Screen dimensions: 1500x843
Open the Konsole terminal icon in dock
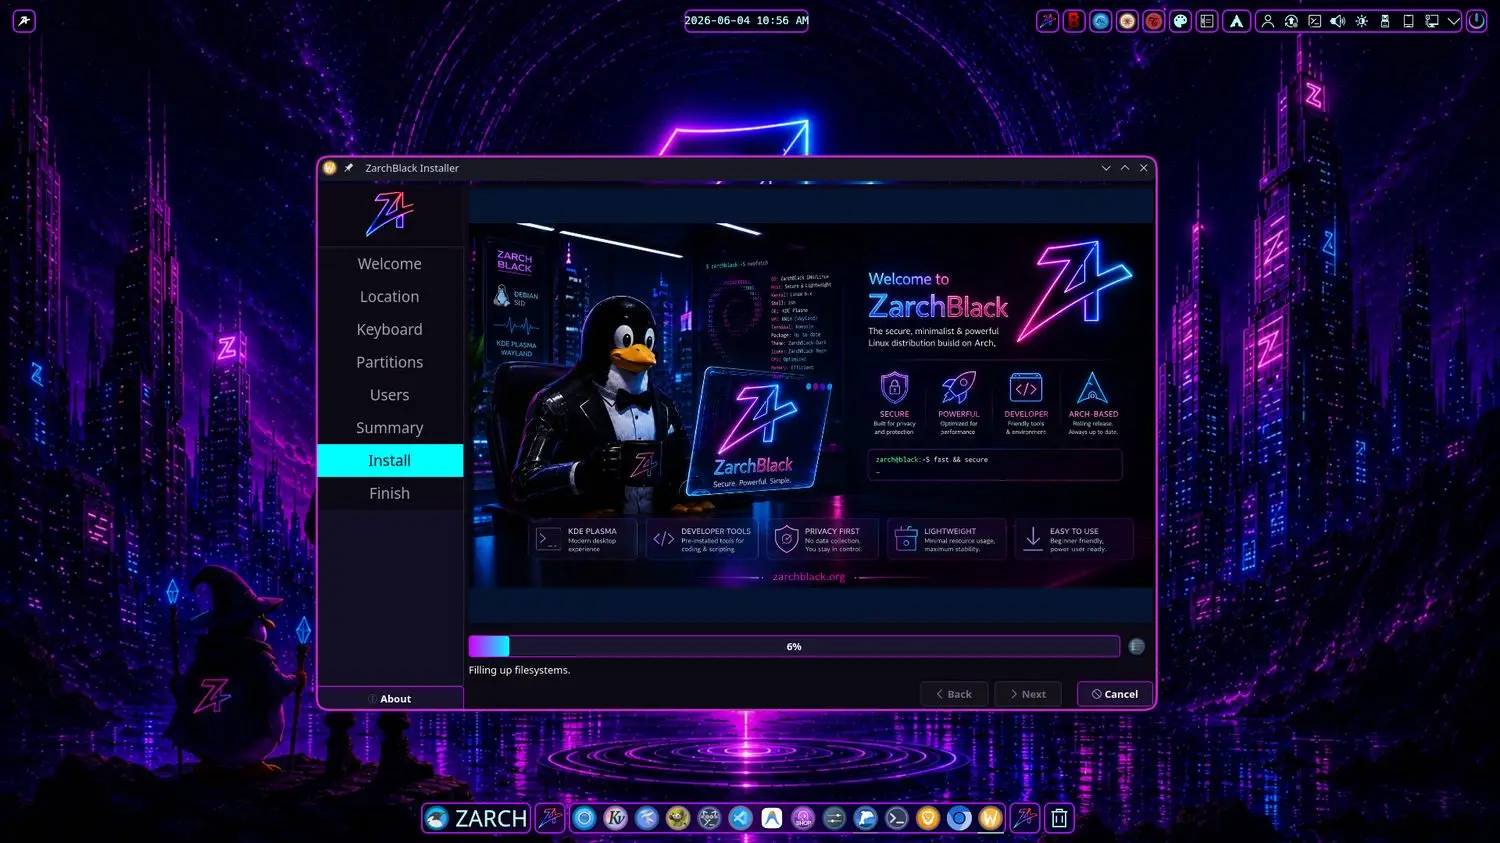(x=897, y=818)
